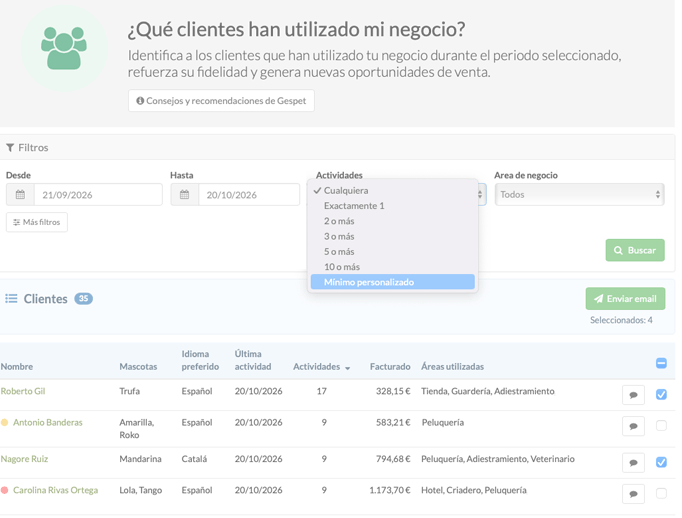Open message for Carolina Rivas Ortega
682x518 pixels.
pyautogui.click(x=633, y=494)
